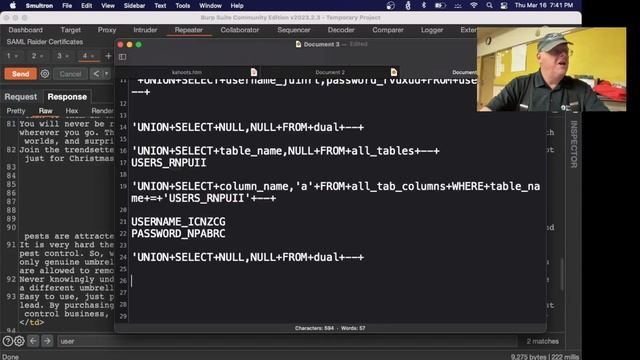Click the vertical INSPECTOR panel label
The width and height of the screenshot is (640, 360).
(x=573, y=144)
